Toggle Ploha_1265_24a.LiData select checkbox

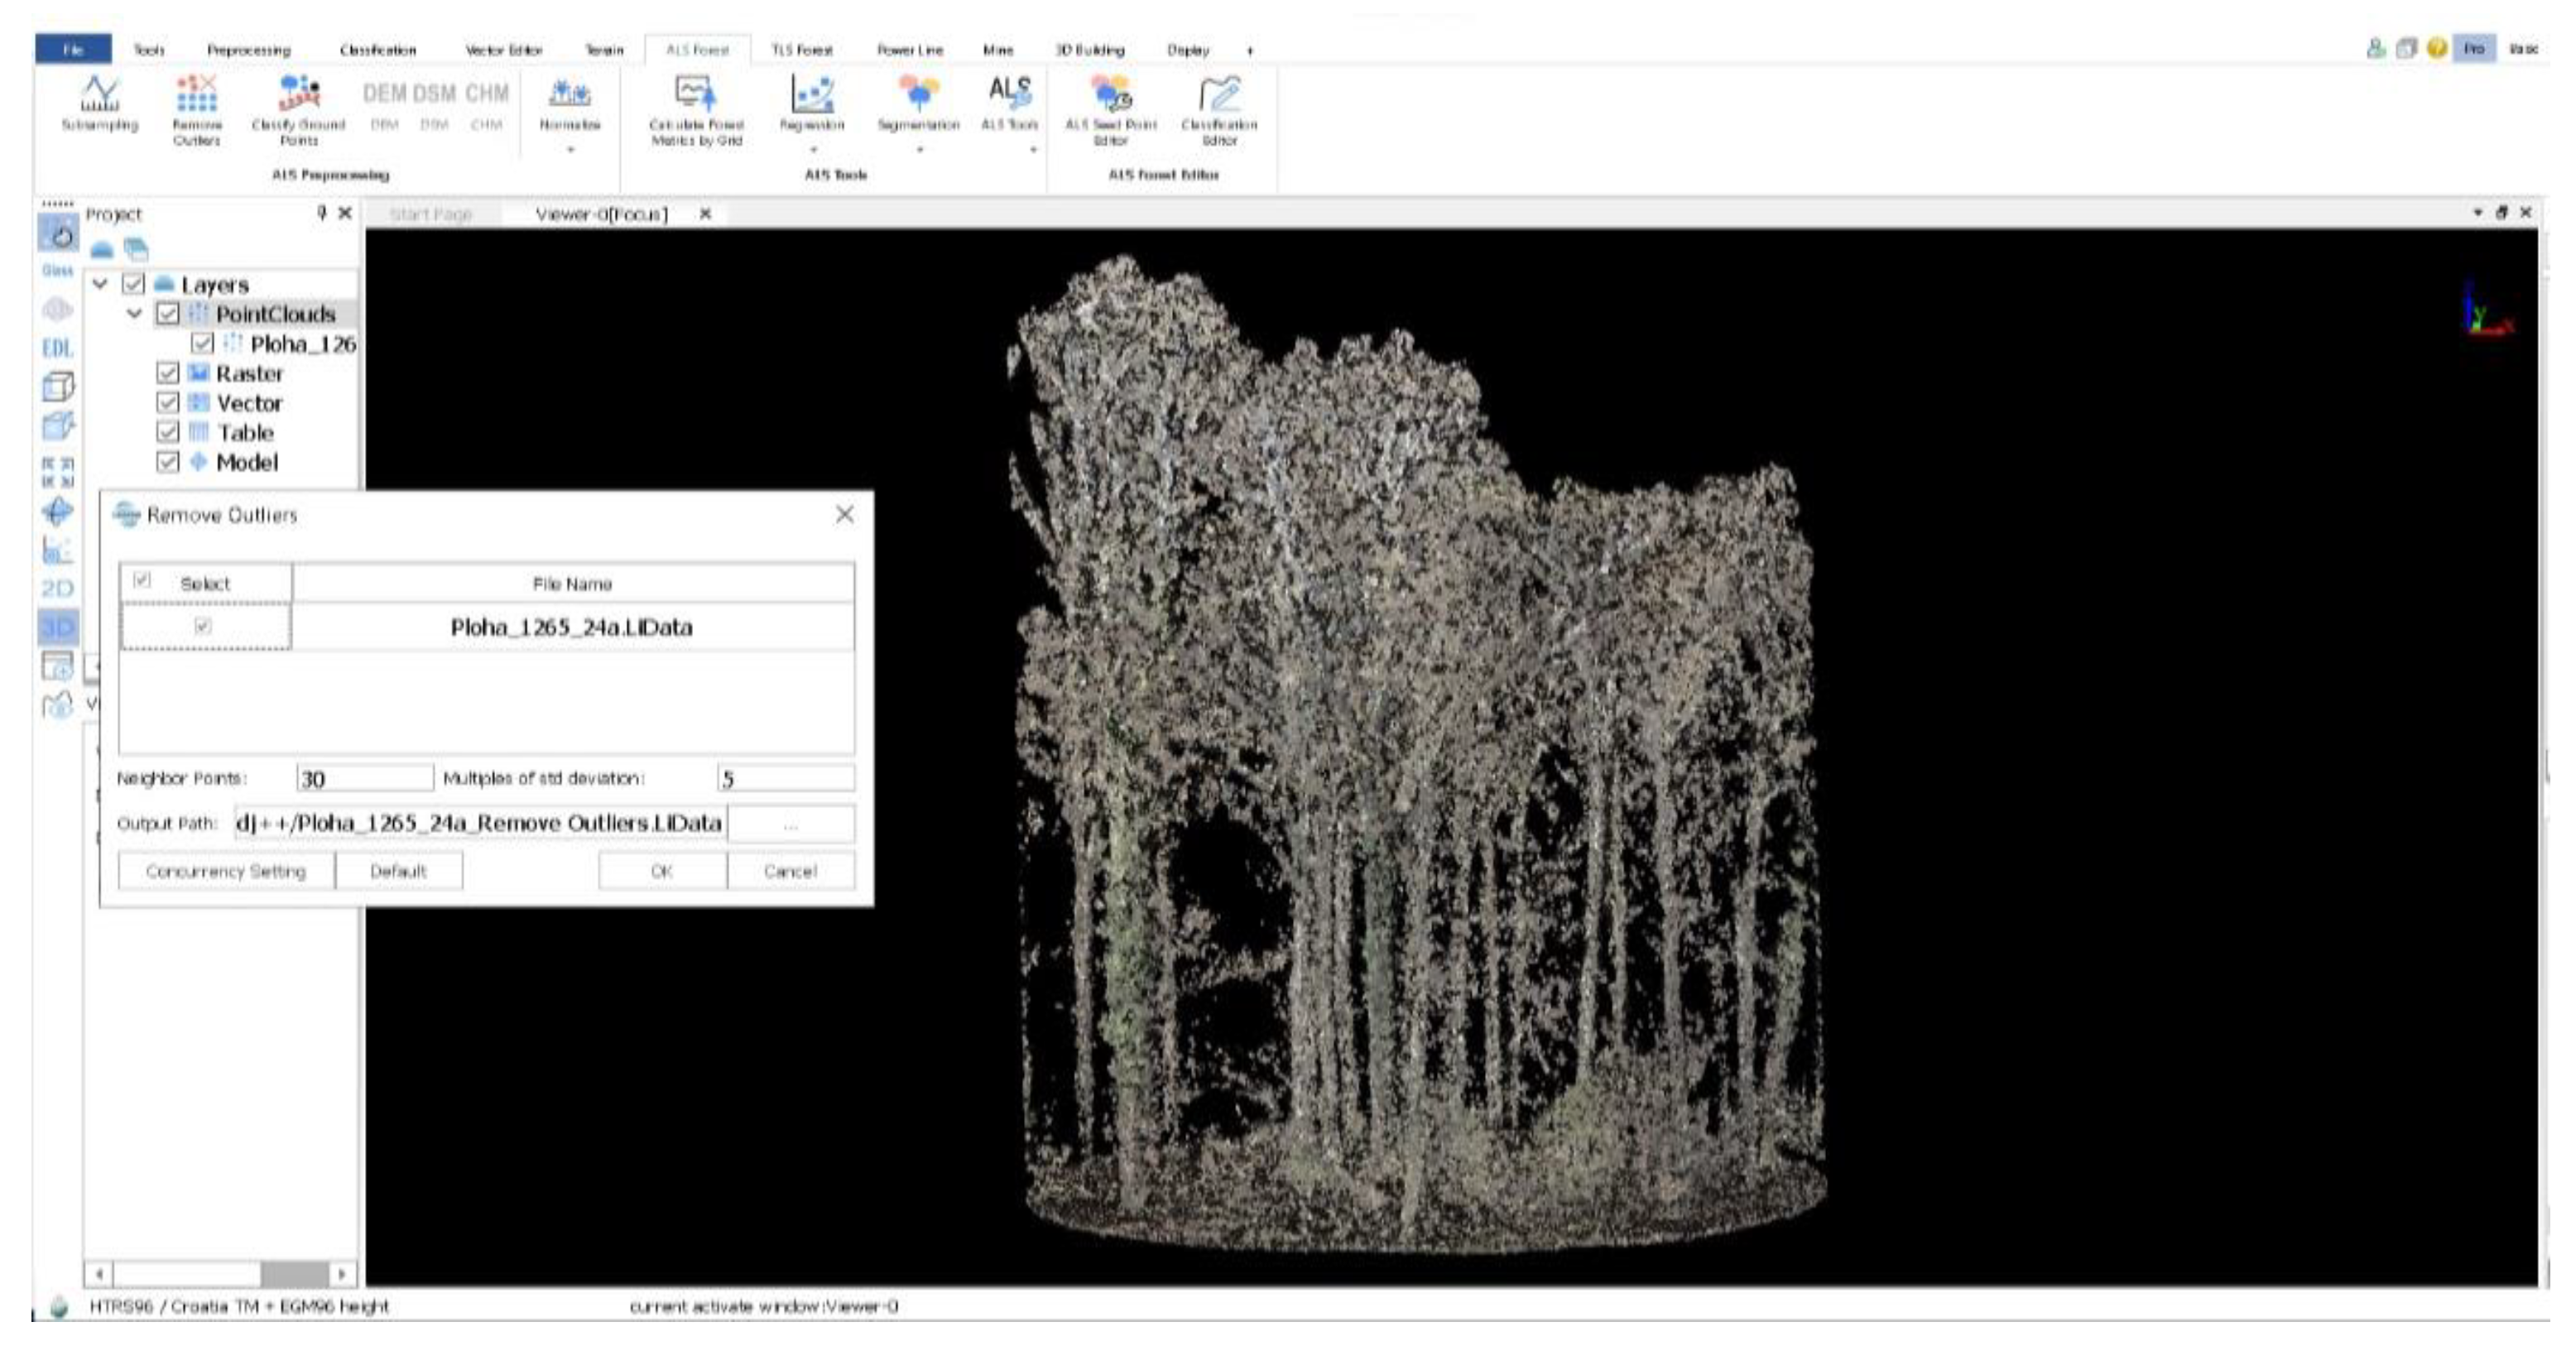point(203,627)
